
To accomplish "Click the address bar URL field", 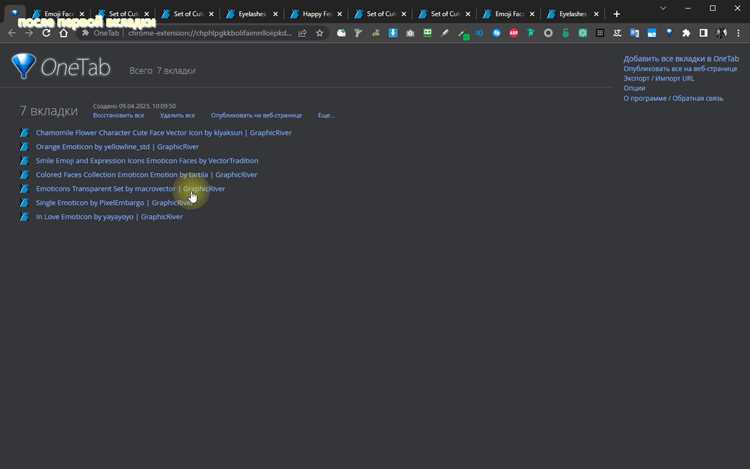I will [210, 33].
